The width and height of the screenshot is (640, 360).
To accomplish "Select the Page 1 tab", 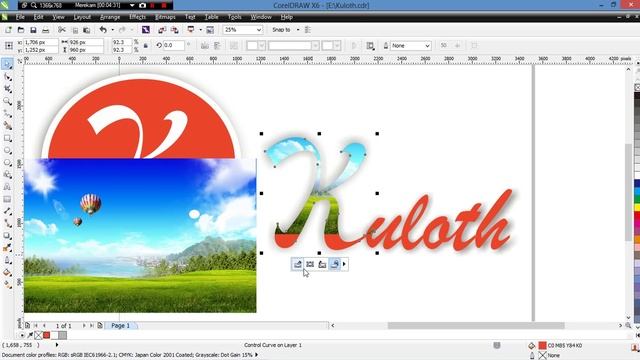I will pyautogui.click(x=121, y=326).
